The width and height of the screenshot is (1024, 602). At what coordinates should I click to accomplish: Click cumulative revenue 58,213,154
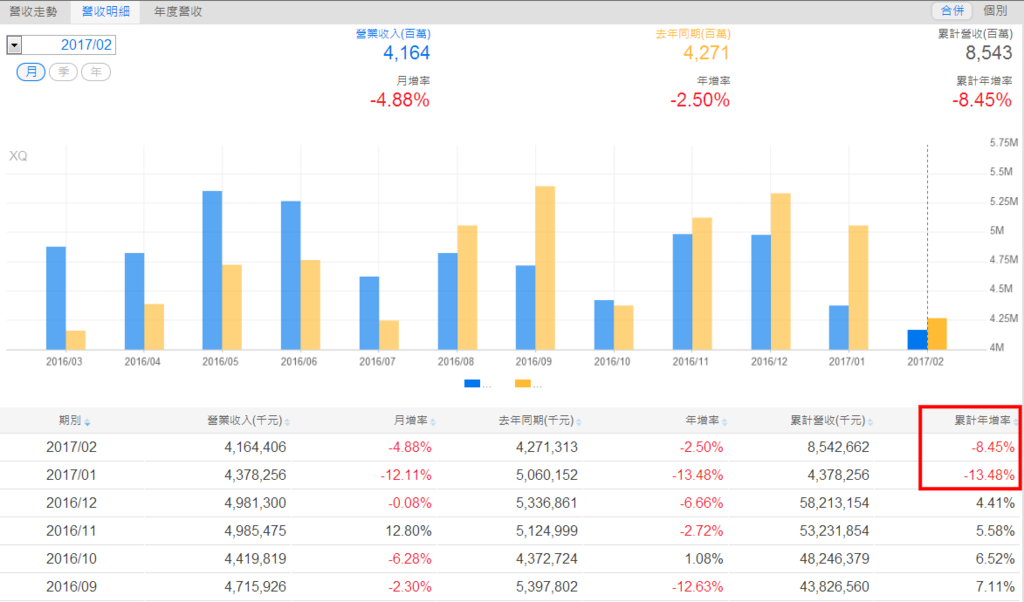[x=835, y=503]
